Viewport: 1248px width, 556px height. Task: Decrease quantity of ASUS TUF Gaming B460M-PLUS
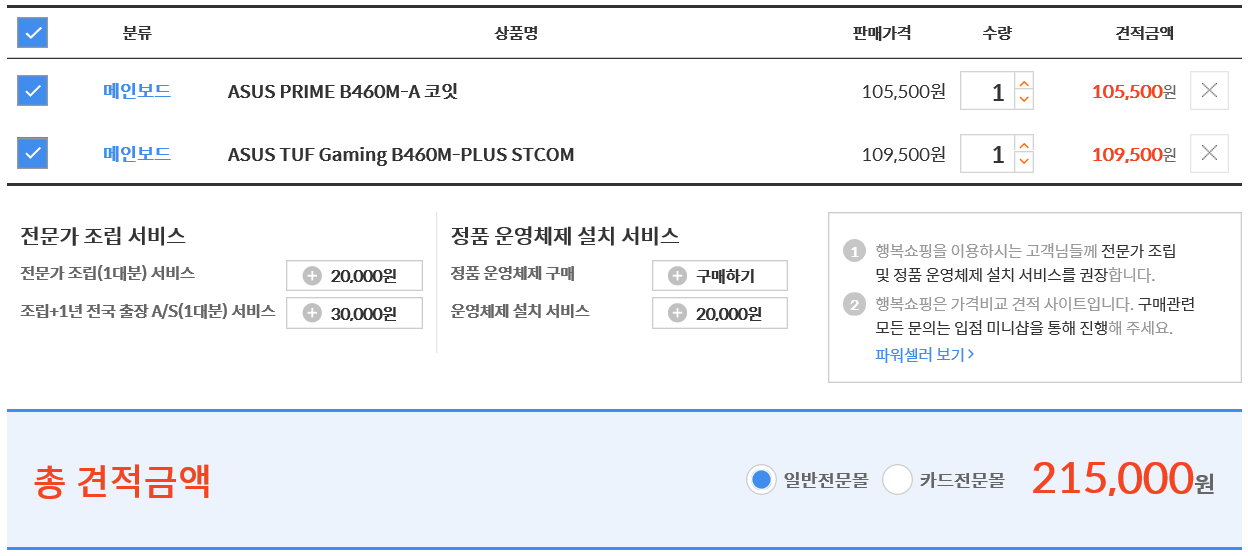pos(1023,162)
